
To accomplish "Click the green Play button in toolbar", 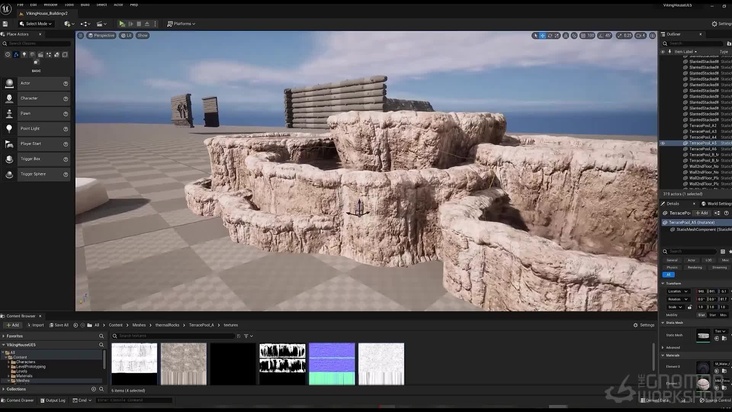I will click(122, 23).
